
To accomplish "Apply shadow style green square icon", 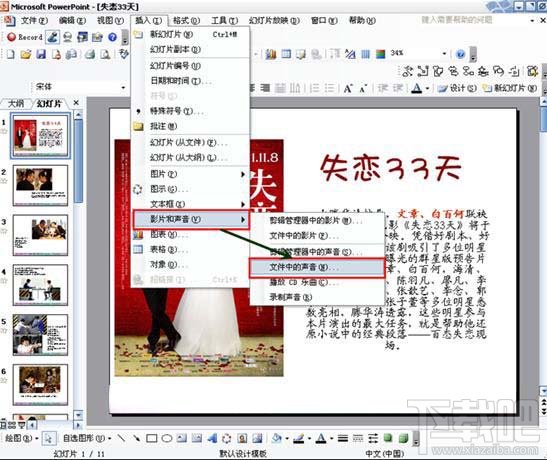I will (388, 438).
